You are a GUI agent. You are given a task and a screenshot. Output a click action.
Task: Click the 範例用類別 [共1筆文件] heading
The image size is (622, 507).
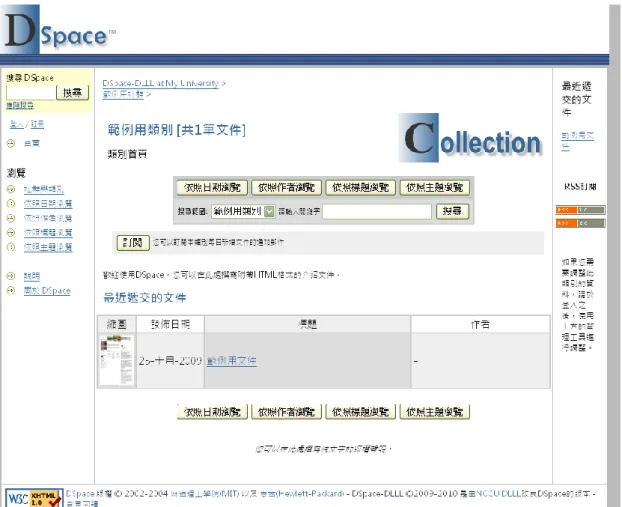[177, 130]
